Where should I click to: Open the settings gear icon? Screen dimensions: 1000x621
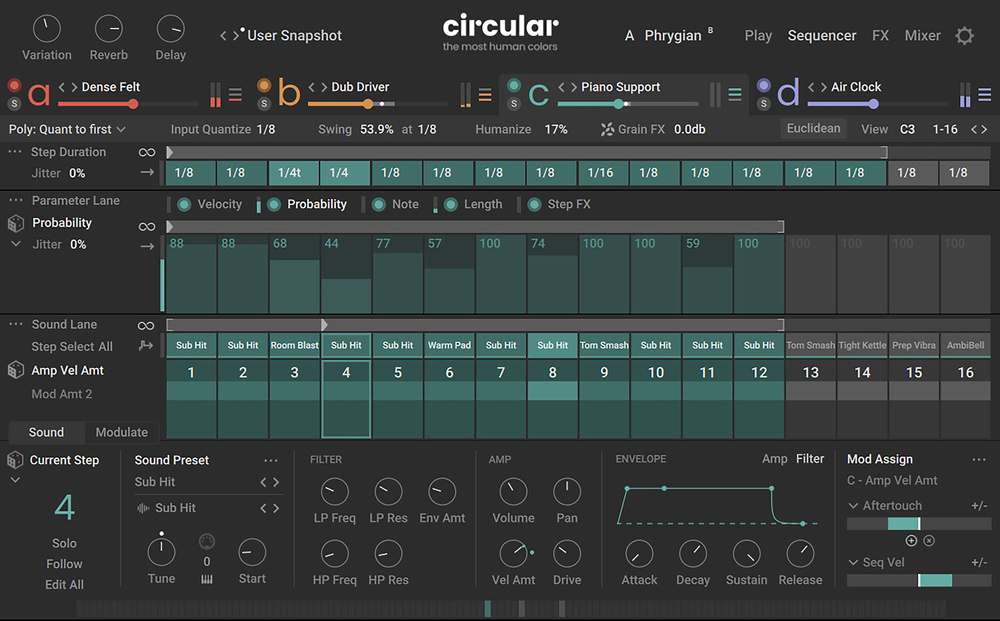tap(964, 36)
